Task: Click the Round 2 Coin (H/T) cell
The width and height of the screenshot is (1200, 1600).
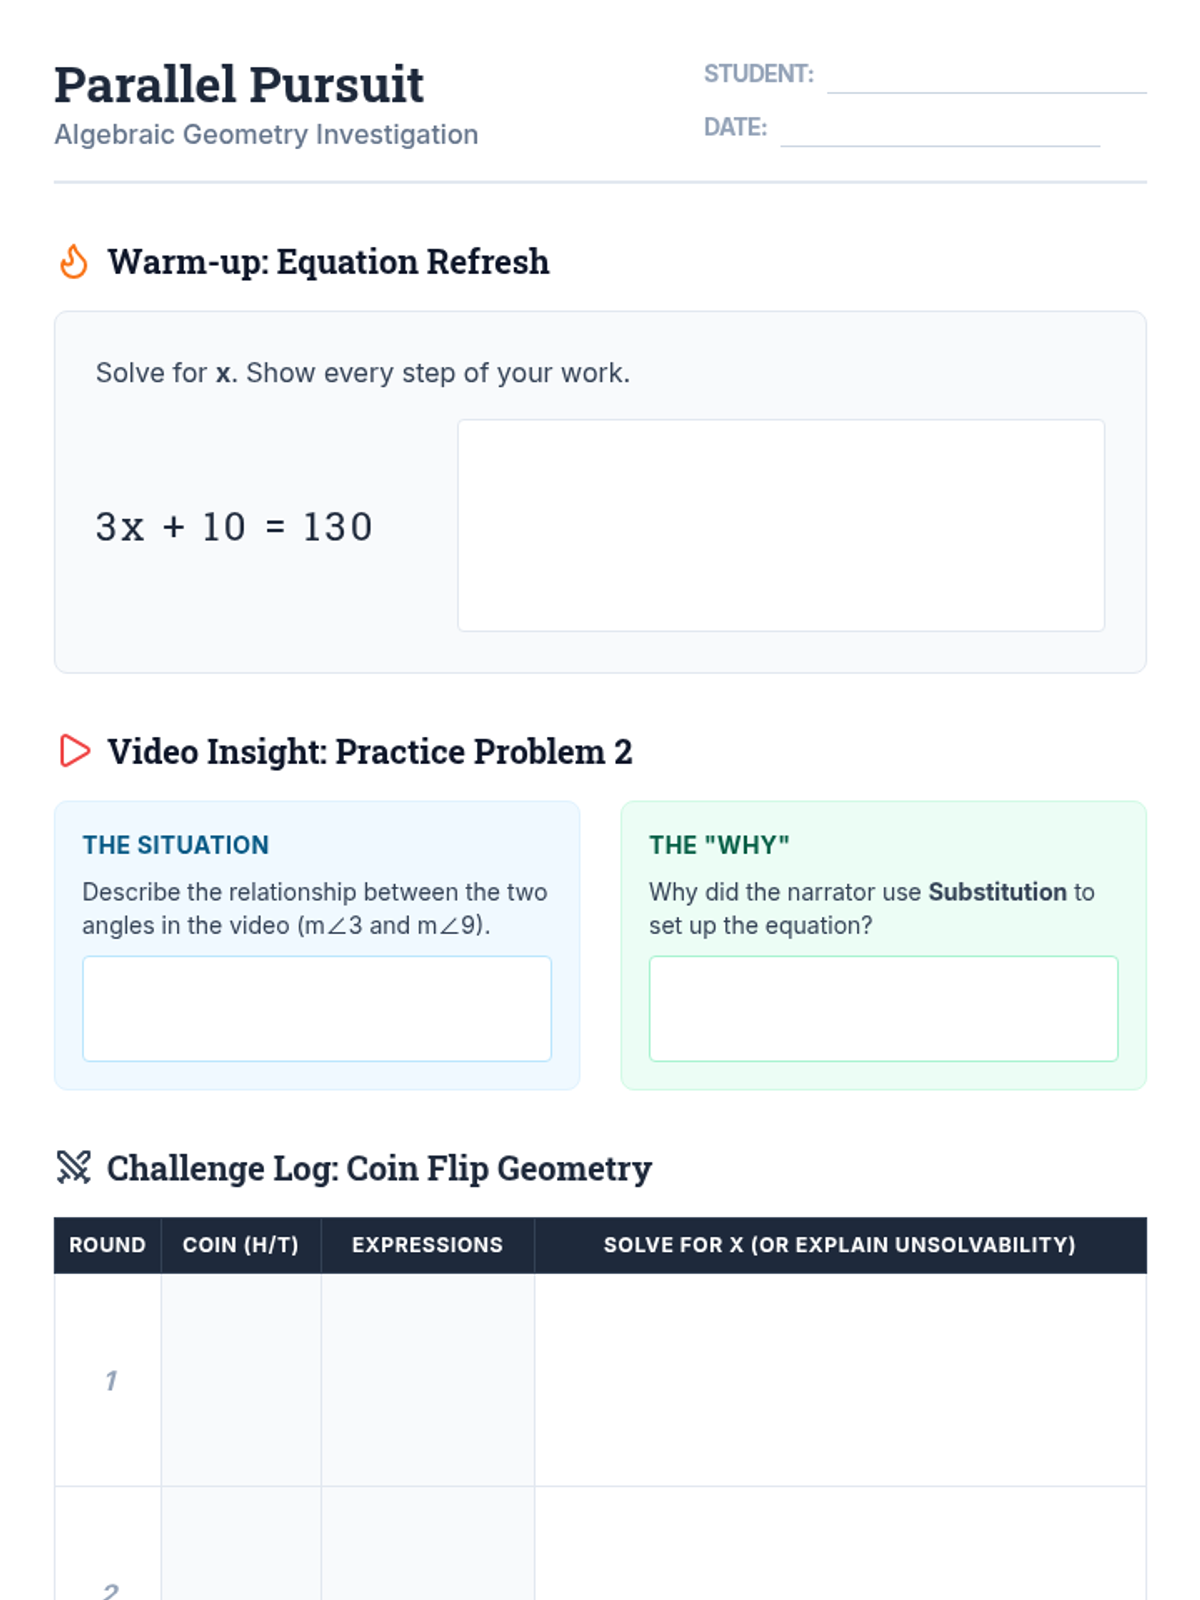Action: [241, 1545]
